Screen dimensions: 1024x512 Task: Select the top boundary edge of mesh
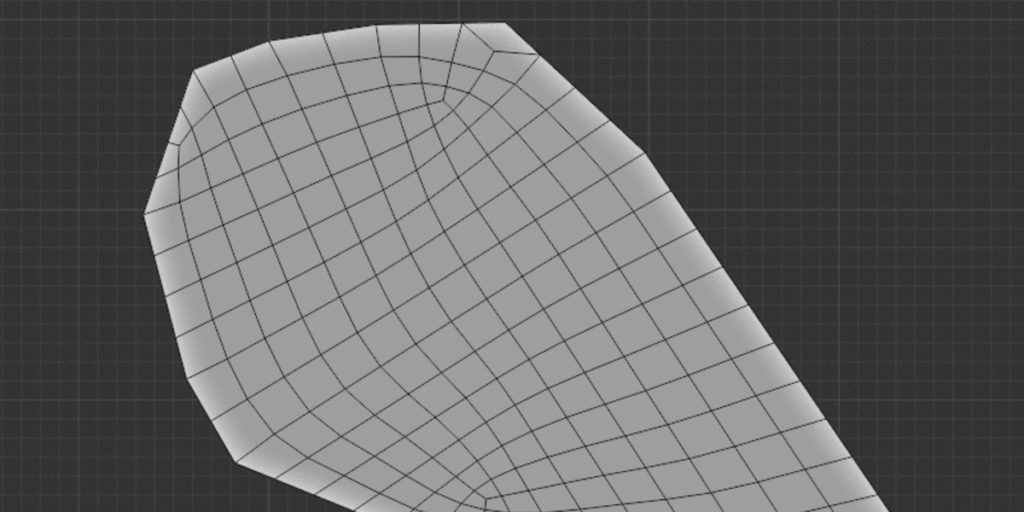(390, 27)
